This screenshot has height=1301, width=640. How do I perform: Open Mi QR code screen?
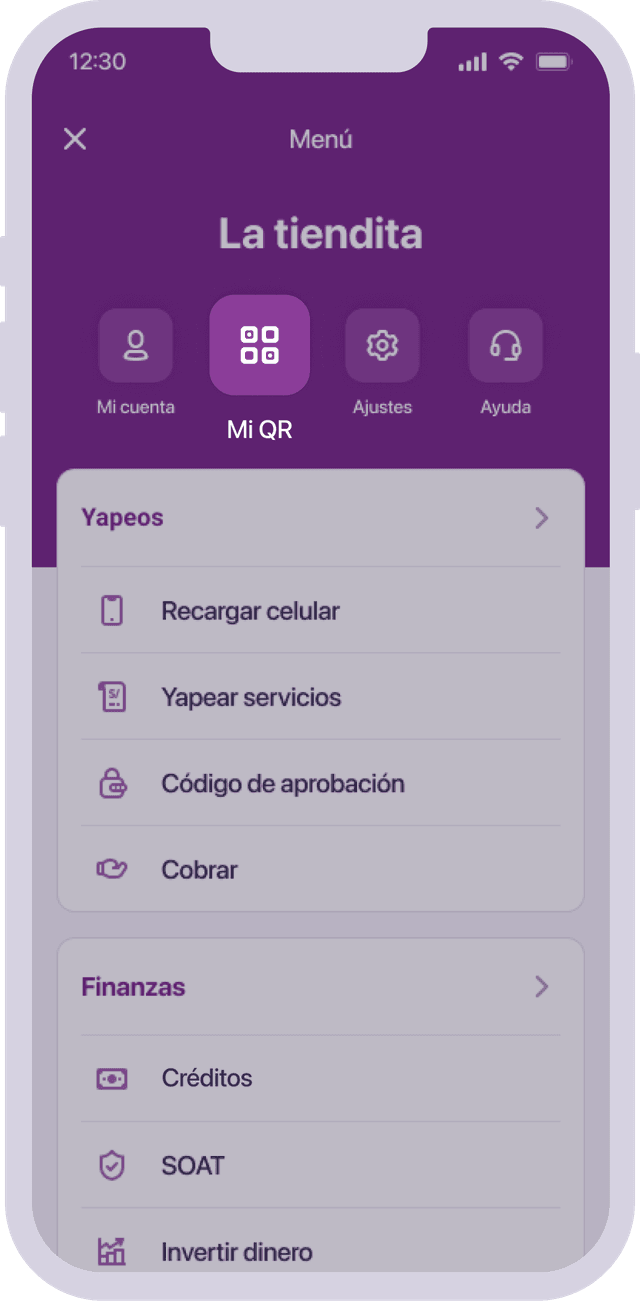[259, 345]
